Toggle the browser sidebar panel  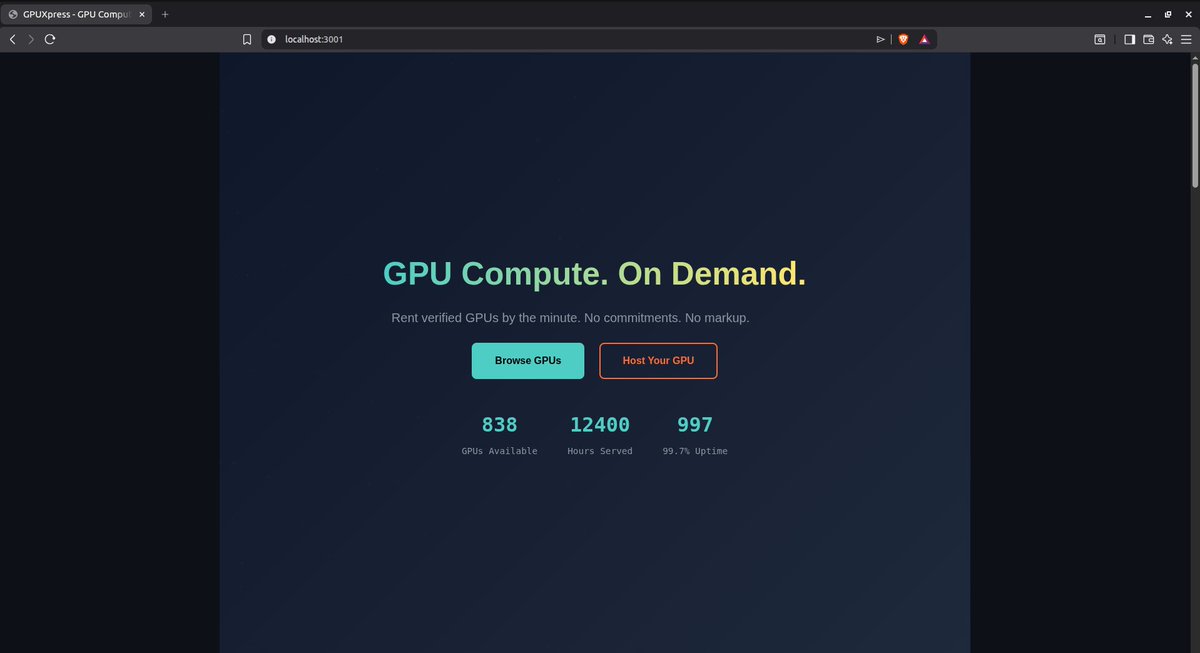coord(1129,39)
